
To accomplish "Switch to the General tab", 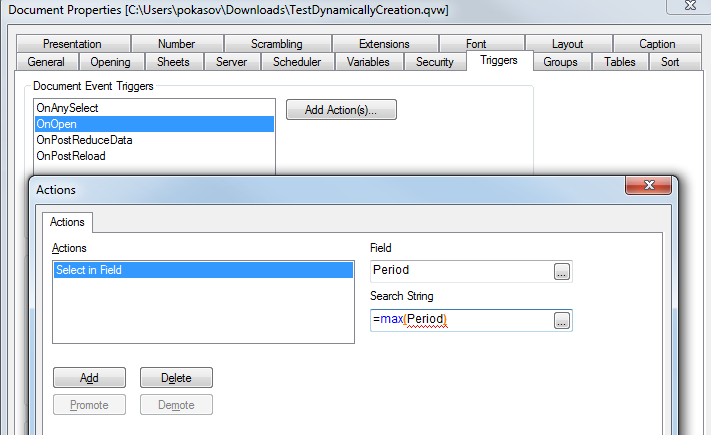I will tap(46, 62).
